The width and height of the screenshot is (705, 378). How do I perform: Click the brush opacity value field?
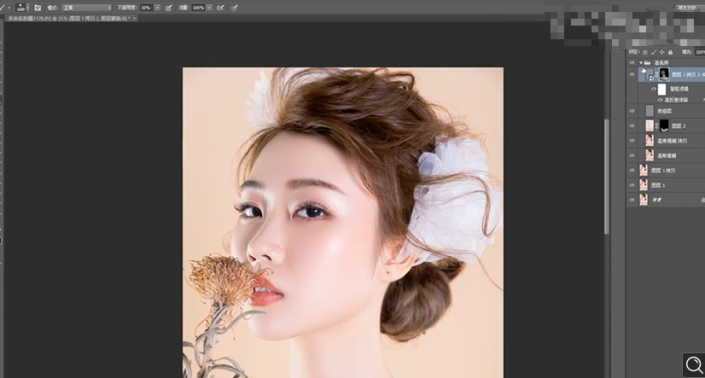pos(146,8)
